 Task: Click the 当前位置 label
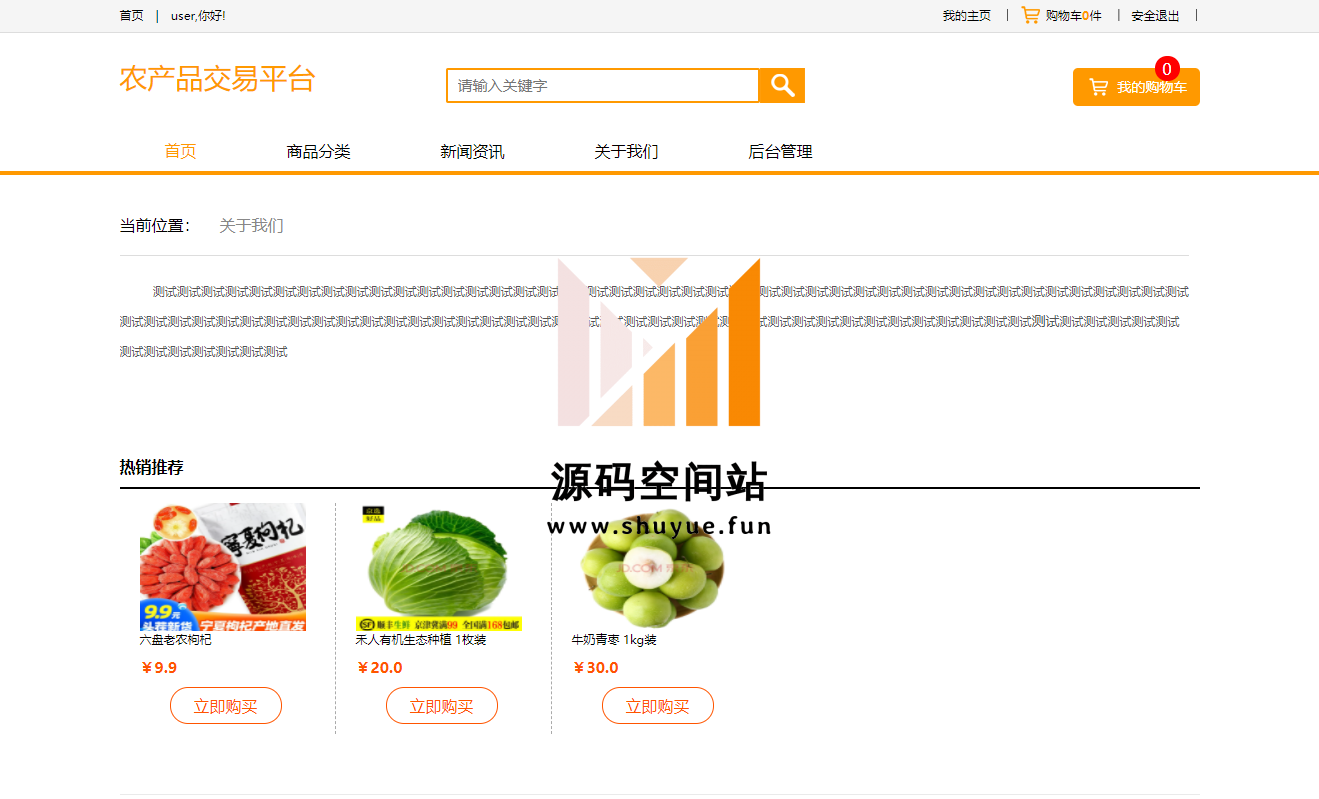pos(155,225)
